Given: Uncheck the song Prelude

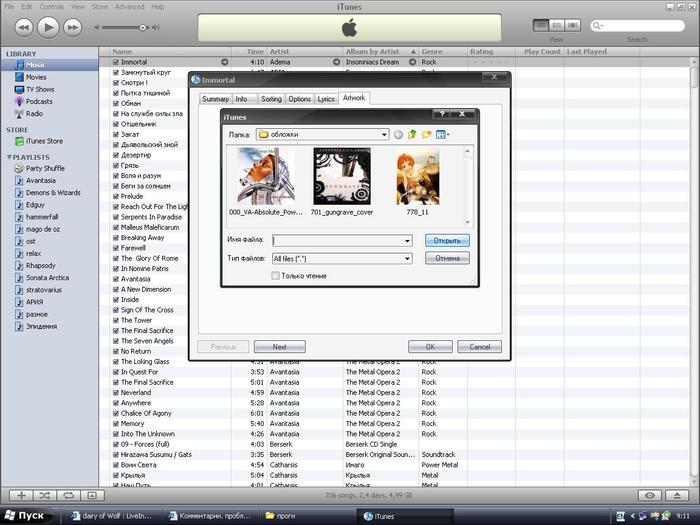Looking at the screenshot, I should point(116,196).
